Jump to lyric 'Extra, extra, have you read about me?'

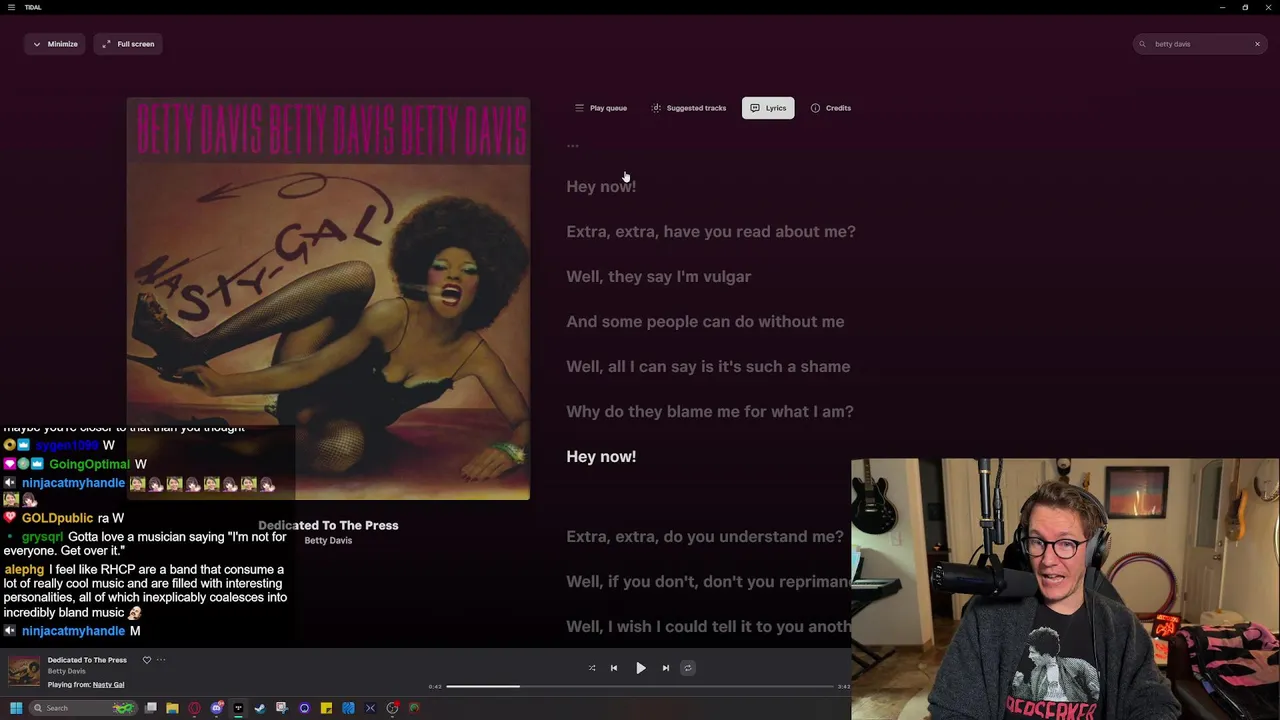(x=711, y=231)
